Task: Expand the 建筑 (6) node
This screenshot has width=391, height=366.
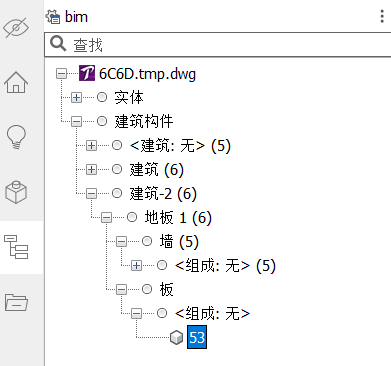Action: pyautogui.click(x=91, y=169)
